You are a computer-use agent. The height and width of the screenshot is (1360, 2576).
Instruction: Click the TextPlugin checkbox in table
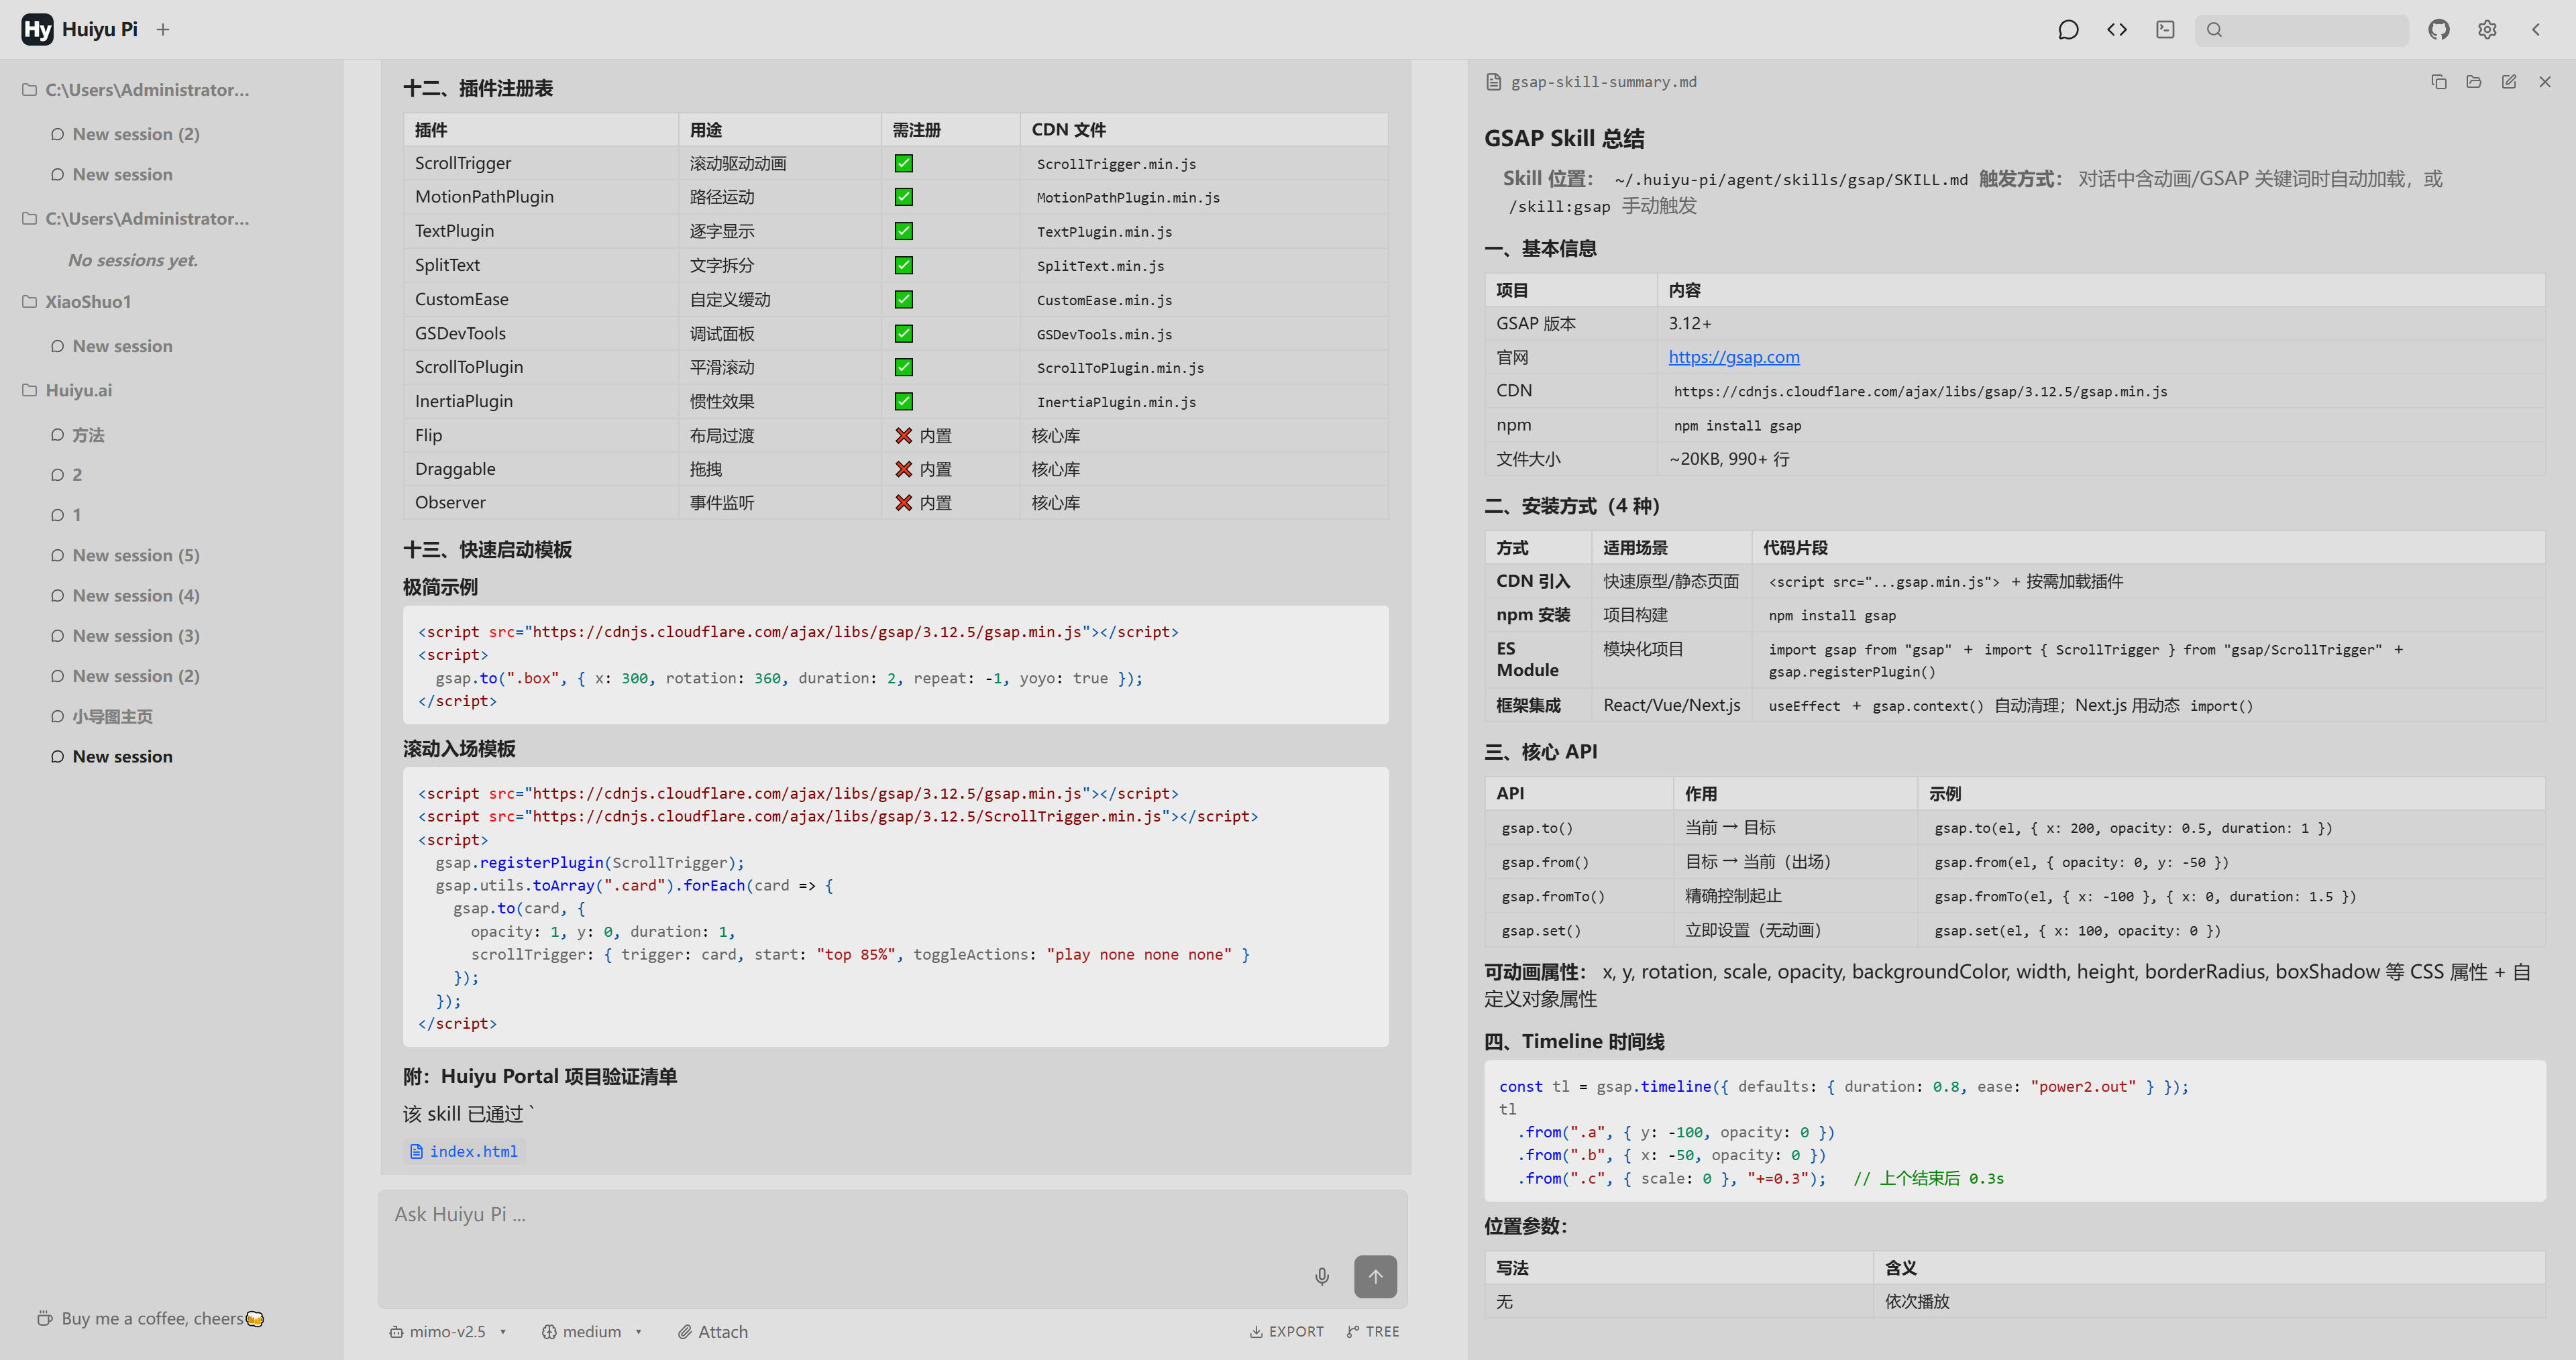click(903, 231)
